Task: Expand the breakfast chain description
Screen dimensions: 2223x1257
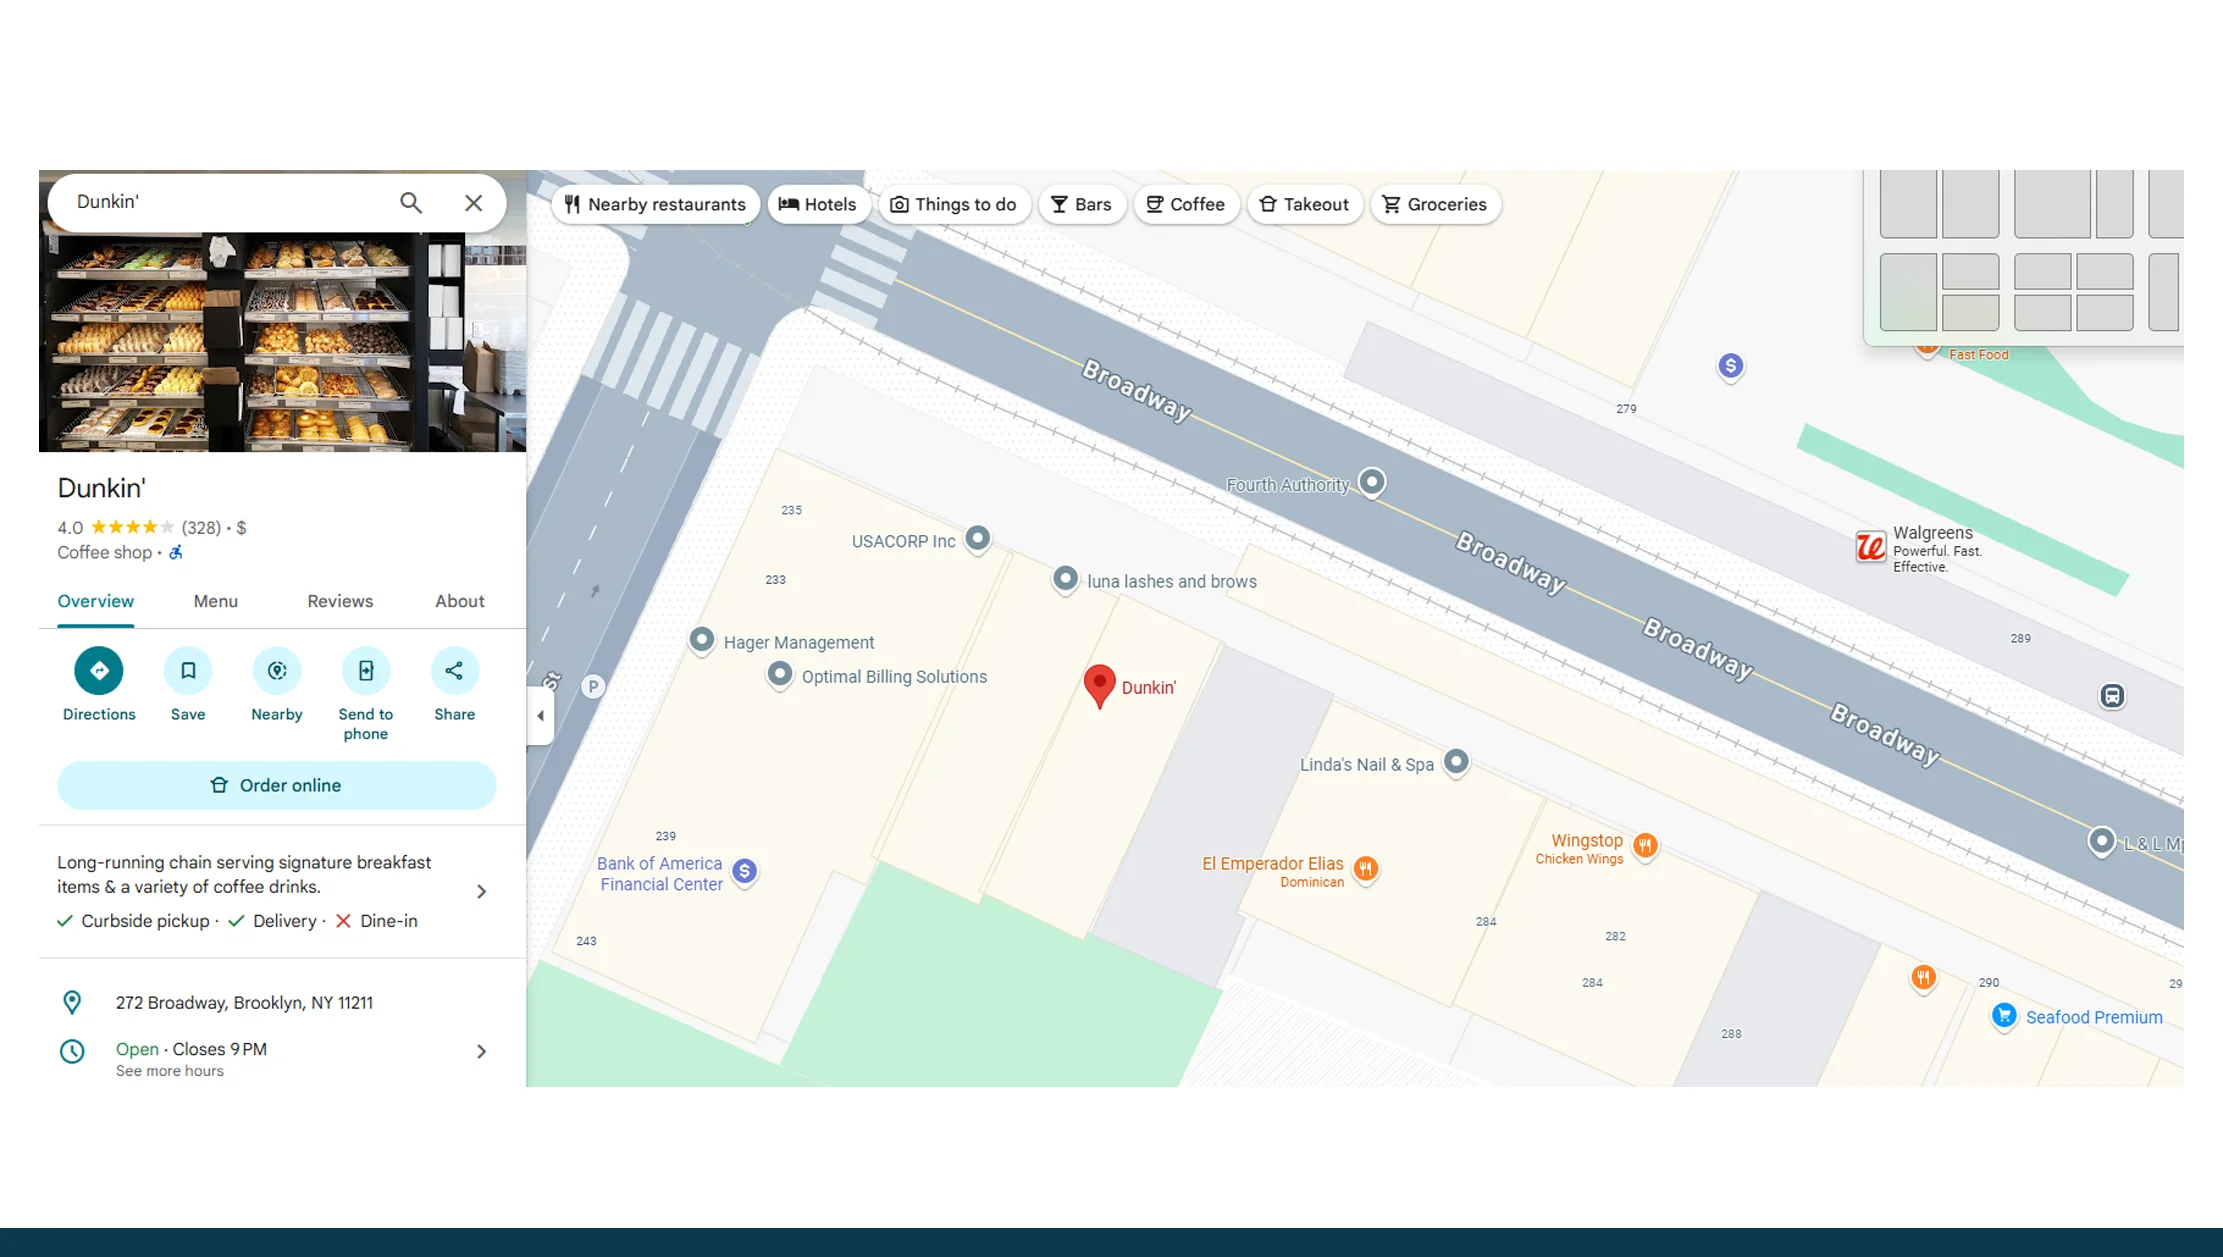Action: [x=481, y=891]
